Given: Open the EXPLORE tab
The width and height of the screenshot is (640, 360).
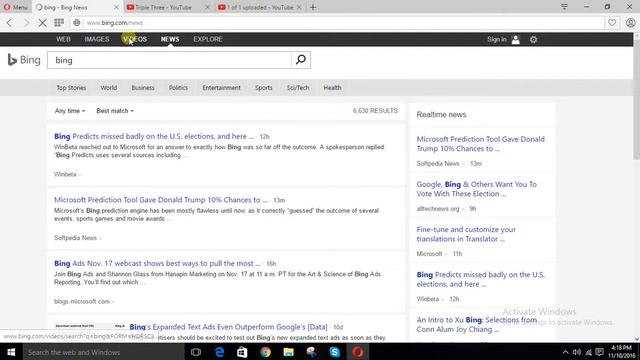Looking at the screenshot, I should click(208, 39).
